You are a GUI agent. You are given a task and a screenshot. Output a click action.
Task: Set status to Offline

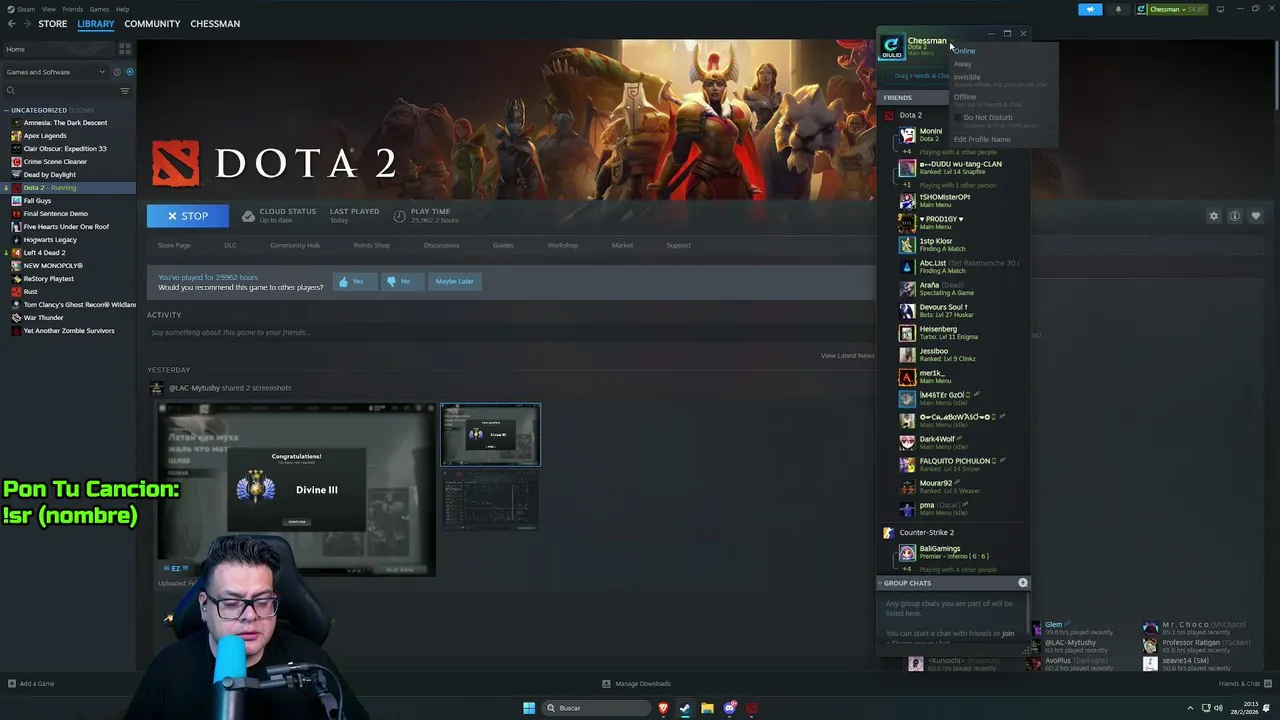click(965, 97)
